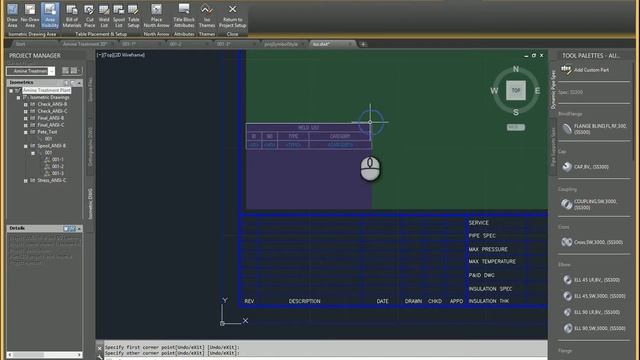Image resolution: width=640 pixels, height=360 pixels.
Task: Select 001 under Pete_Test
Action: 48,139
